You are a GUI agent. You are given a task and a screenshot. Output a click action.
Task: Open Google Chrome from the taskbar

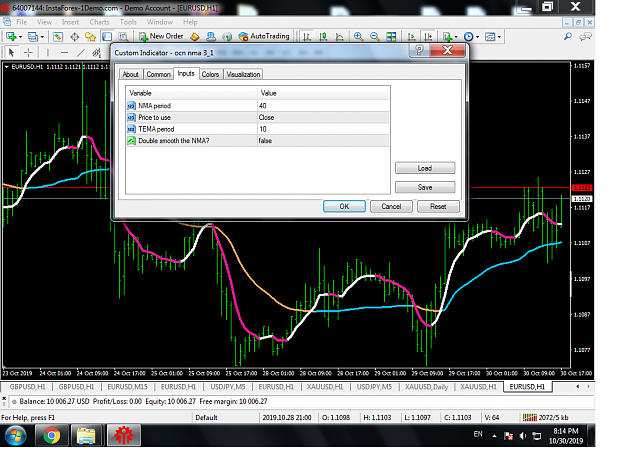click(51, 435)
